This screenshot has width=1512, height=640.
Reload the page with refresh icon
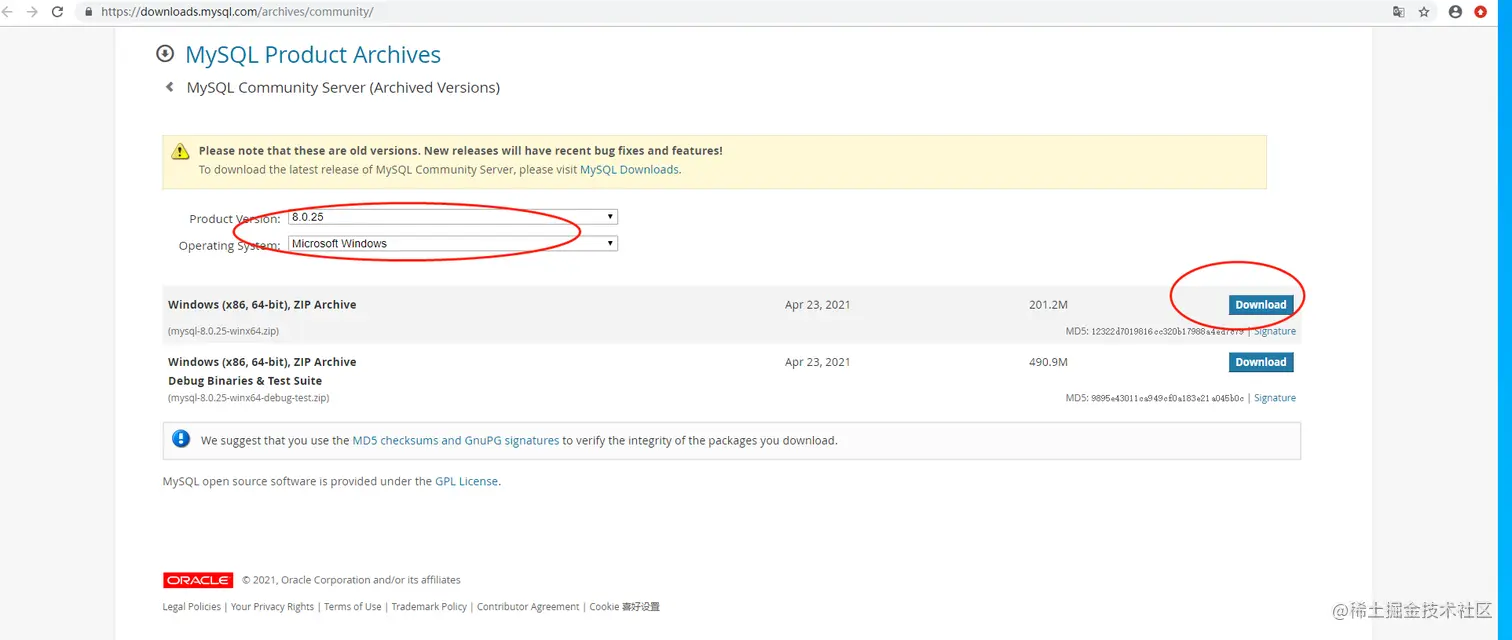pyautogui.click(x=57, y=12)
